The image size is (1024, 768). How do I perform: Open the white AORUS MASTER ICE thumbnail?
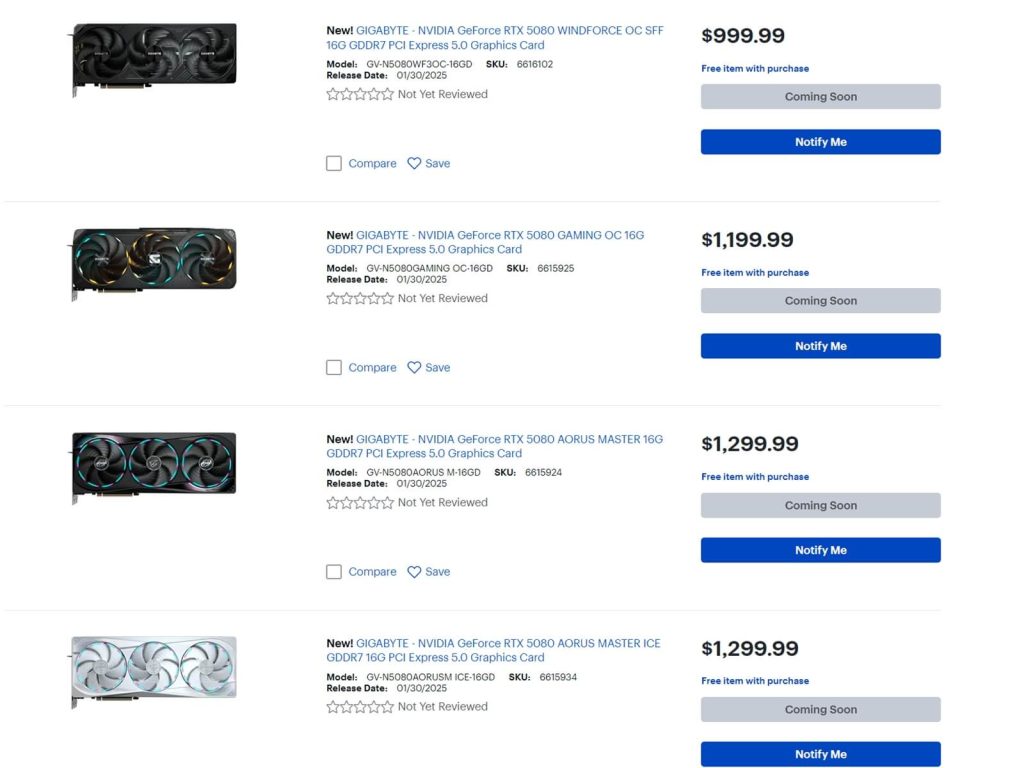click(x=154, y=668)
